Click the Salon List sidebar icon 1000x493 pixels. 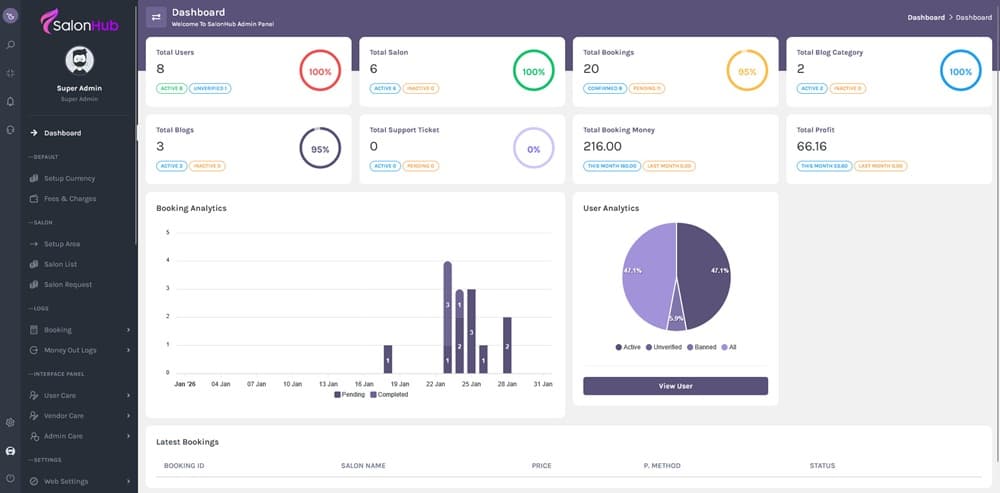pos(34,264)
